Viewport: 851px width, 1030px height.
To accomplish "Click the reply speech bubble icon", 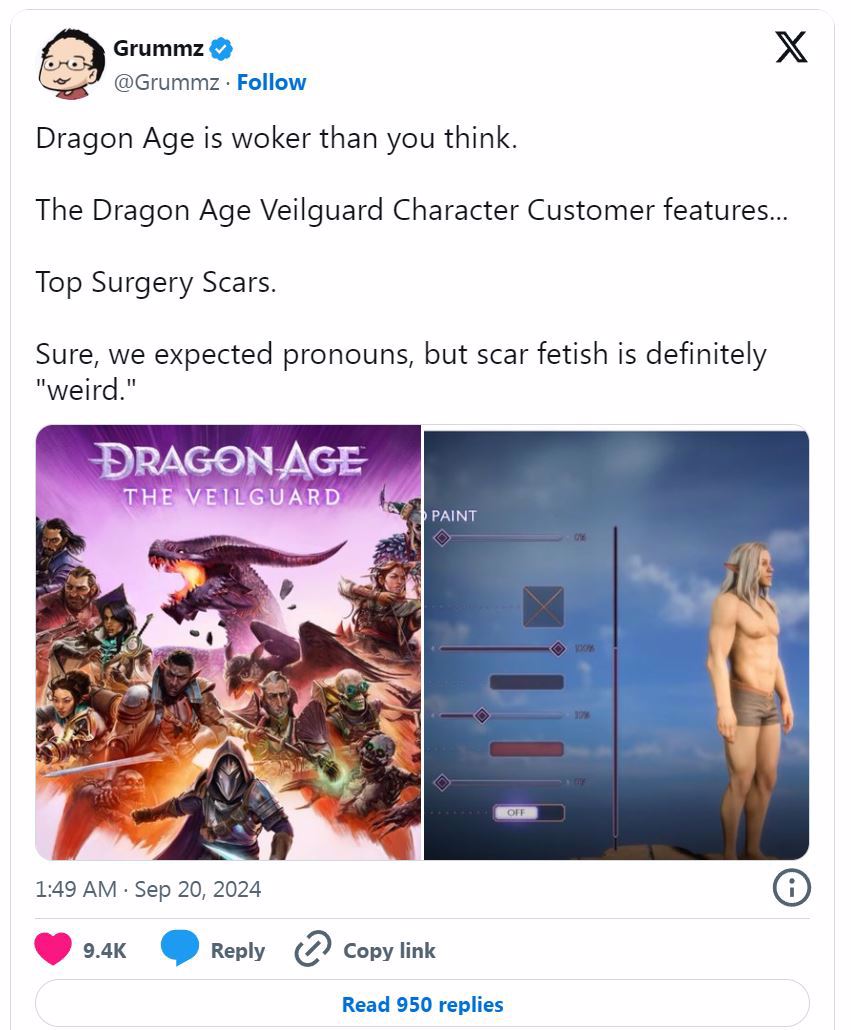I will tap(179, 948).
